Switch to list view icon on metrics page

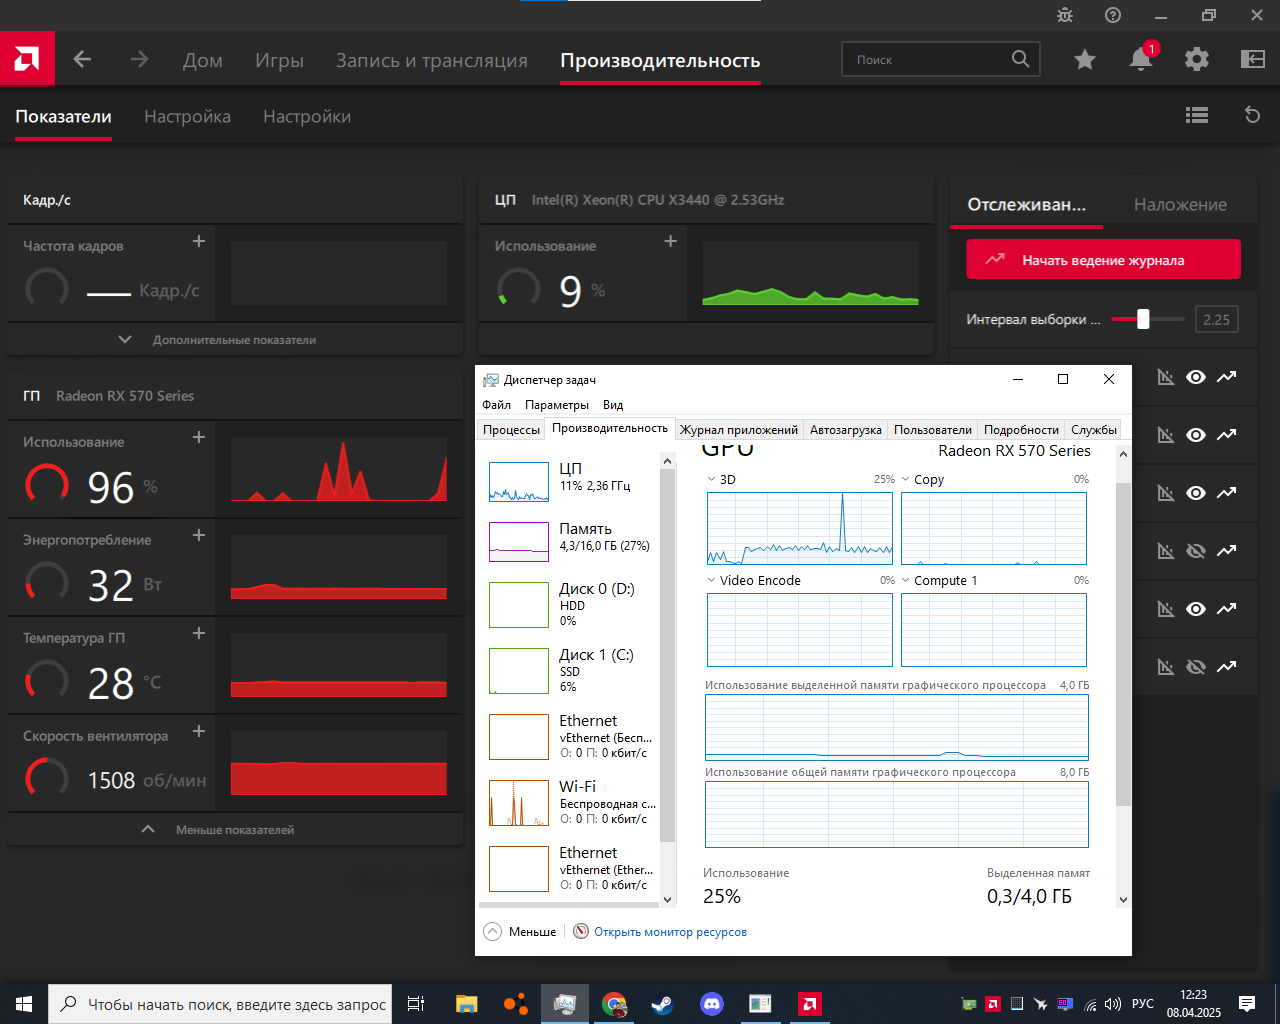1197,115
